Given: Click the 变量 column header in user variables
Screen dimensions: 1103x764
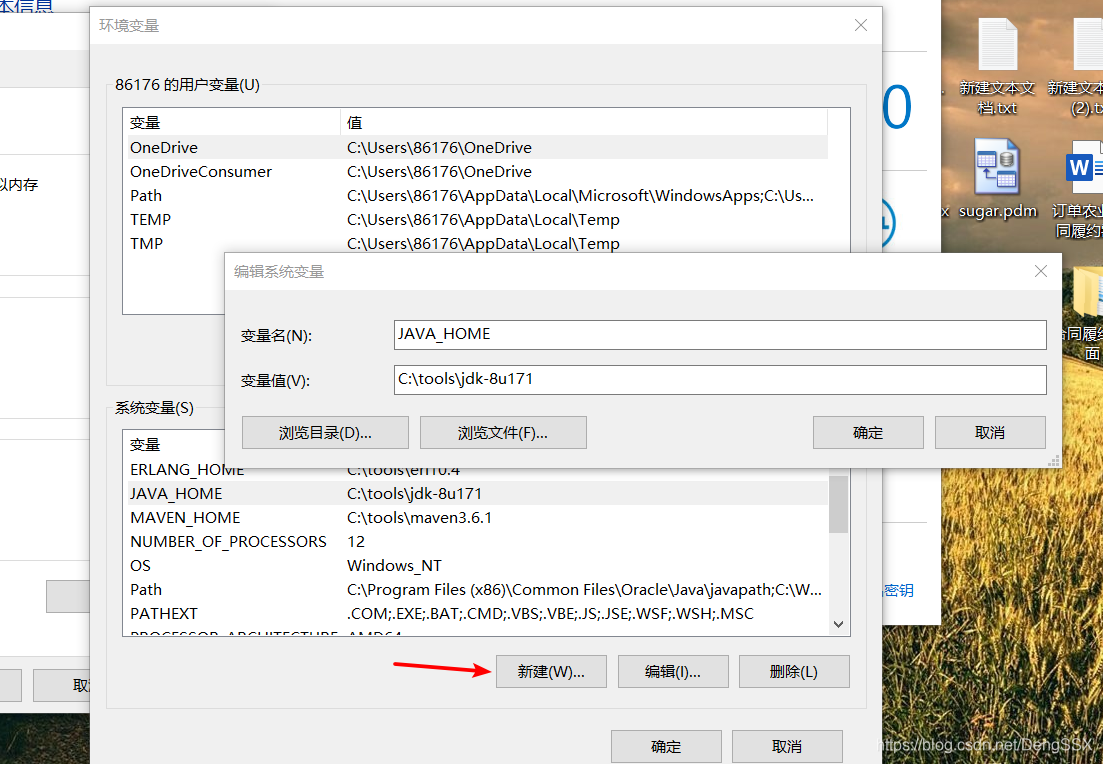Looking at the screenshot, I should 231,122.
